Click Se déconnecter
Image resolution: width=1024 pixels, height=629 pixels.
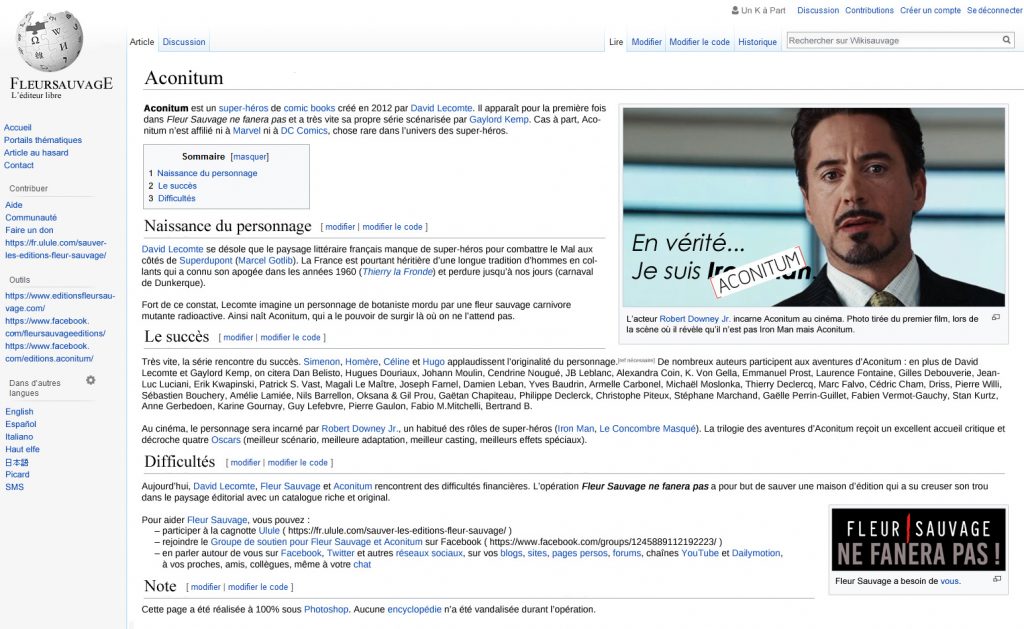995,10
